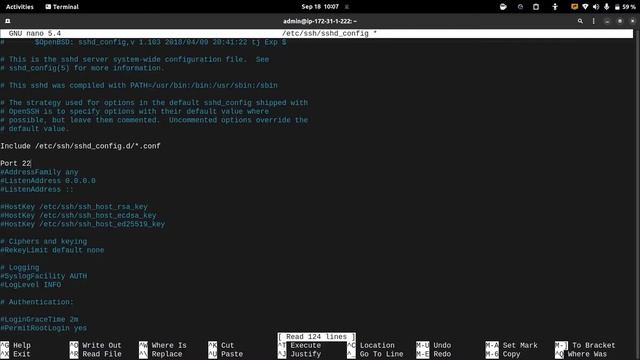Viewport: 640px width, 360px height.
Task: Click the '#PermitRootLogin yes' line
Action: pyautogui.click(x=44, y=328)
